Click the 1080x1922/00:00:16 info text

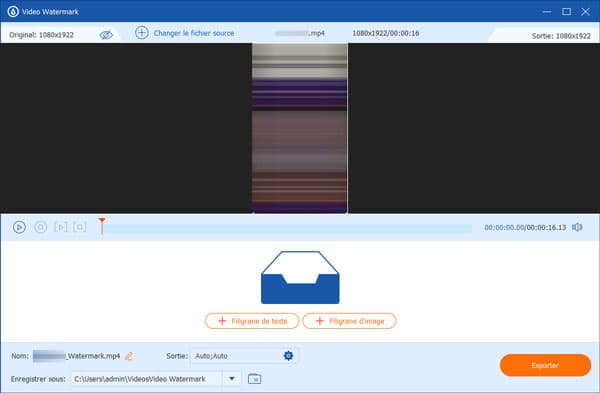386,33
